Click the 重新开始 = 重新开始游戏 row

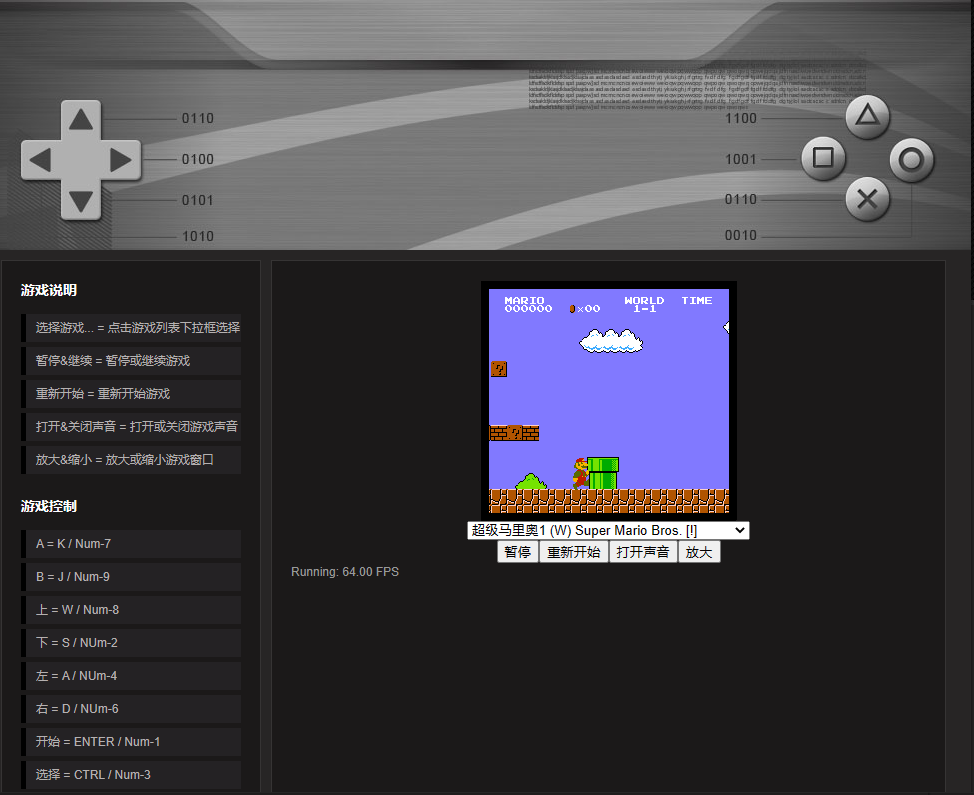tap(131, 394)
